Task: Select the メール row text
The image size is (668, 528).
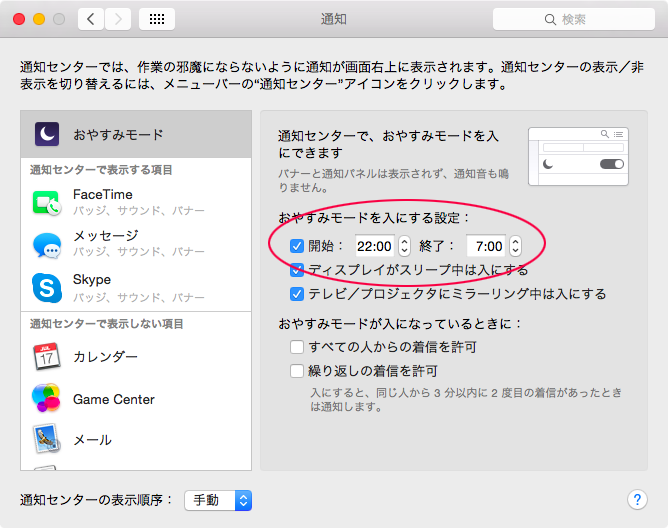Action: point(92,440)
